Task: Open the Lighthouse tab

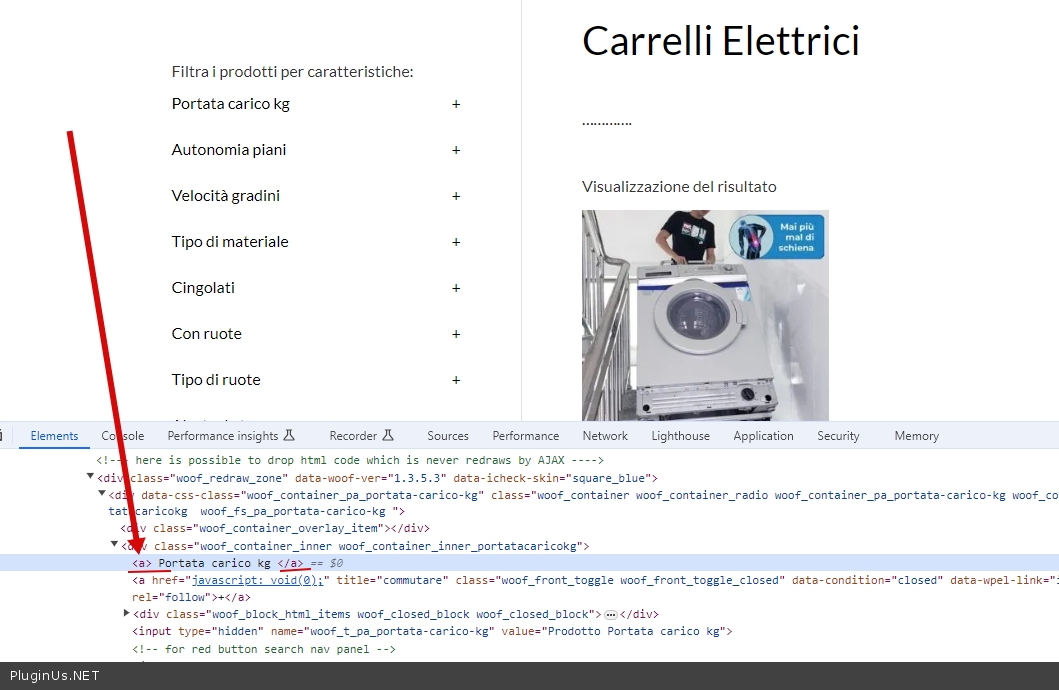Action: click(x=680, y=436)
